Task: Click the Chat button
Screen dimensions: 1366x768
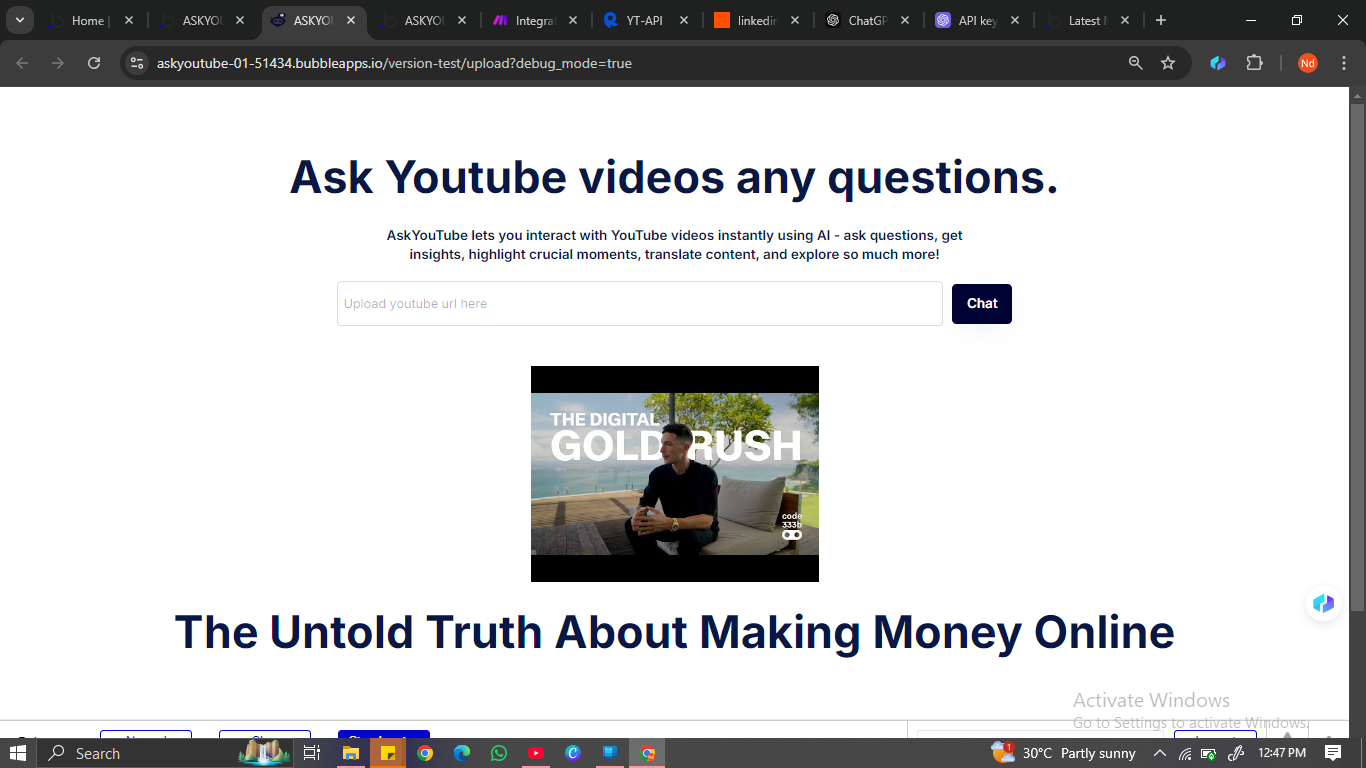Action: pos(982,304)
